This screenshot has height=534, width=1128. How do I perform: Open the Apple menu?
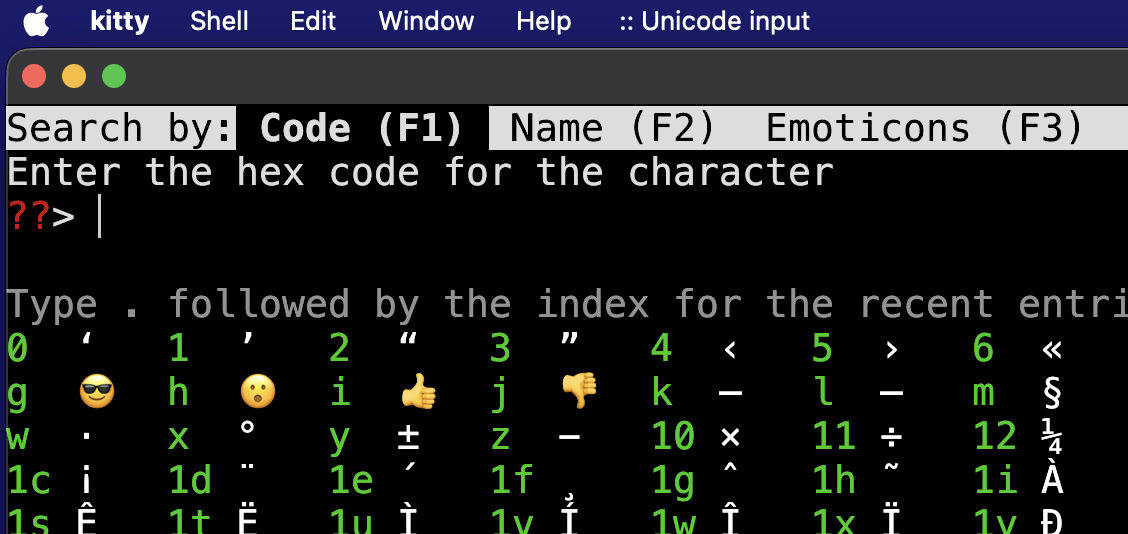(x=36, y=21)
